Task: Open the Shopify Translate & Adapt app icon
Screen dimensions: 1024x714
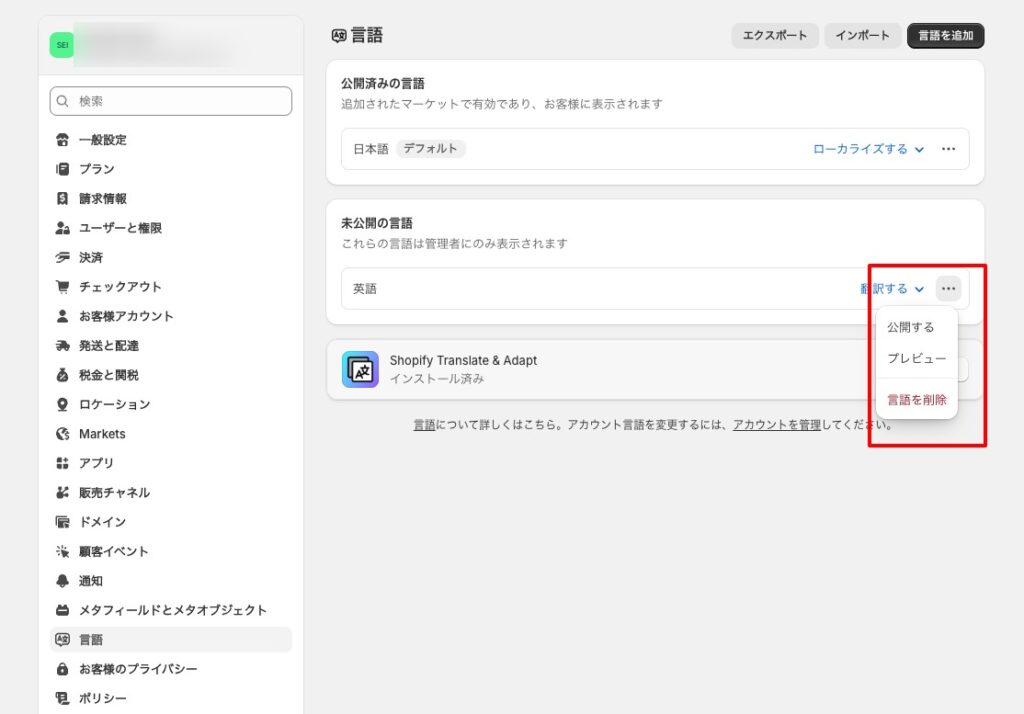Action: [360, 367]
